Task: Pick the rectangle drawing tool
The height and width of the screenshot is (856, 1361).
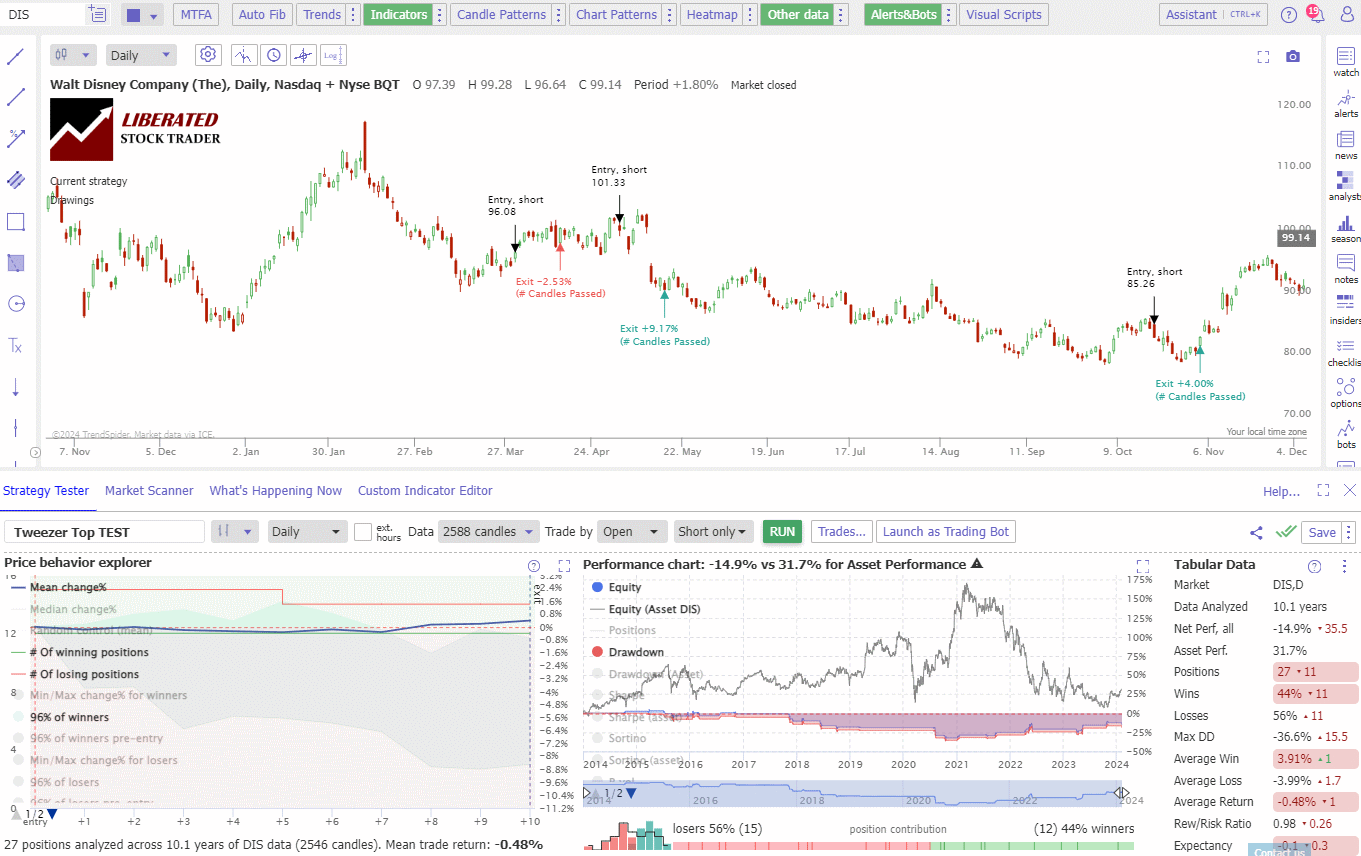Action: (16, 222)
